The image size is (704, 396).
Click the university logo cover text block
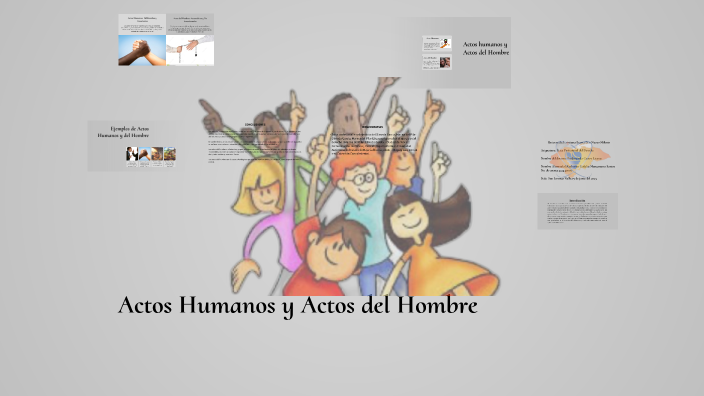(x=578, y=160)
